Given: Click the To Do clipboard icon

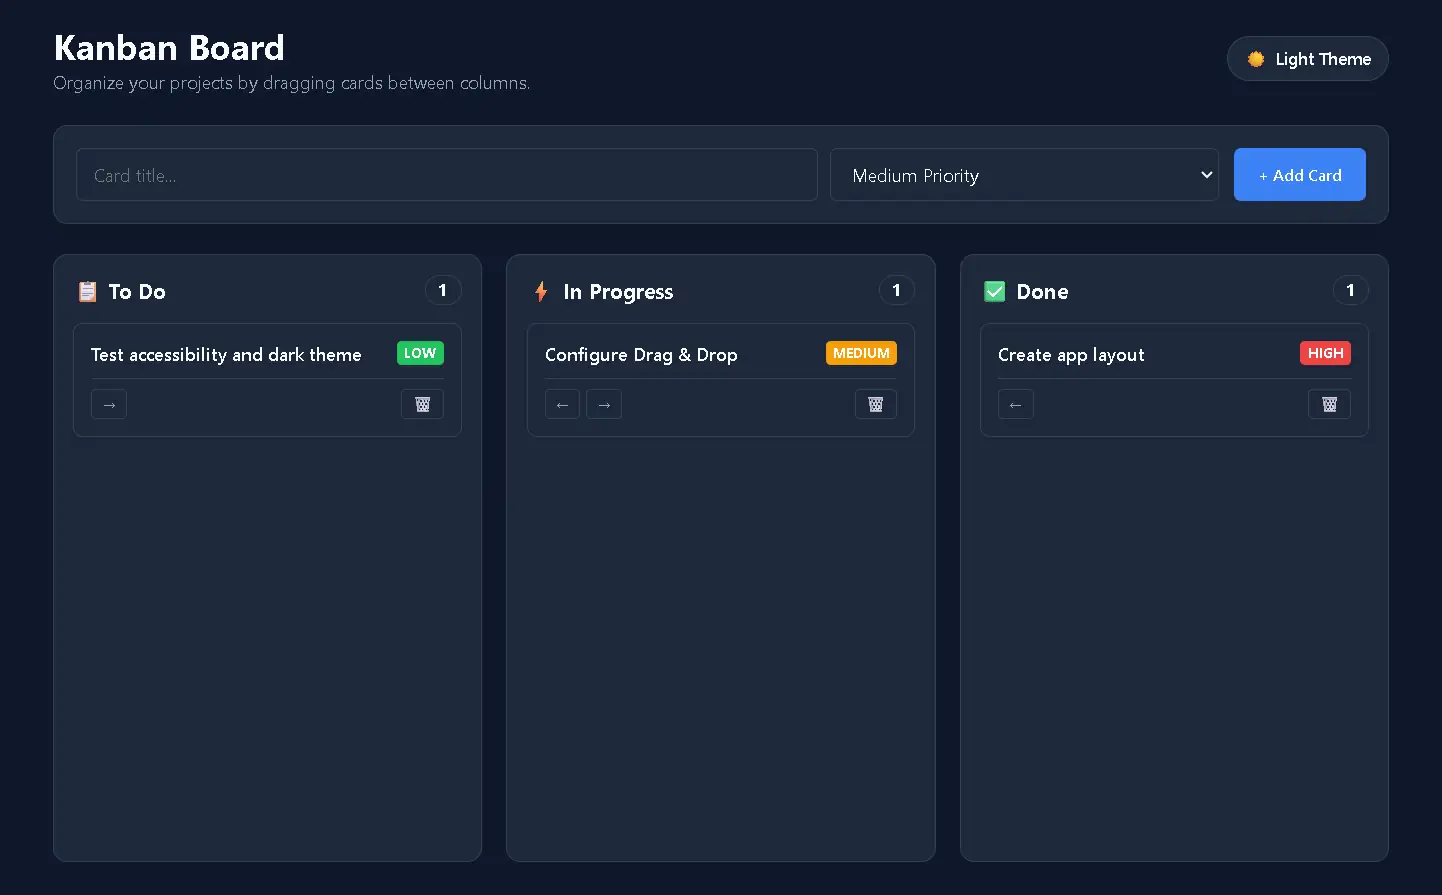Looking at the screenshot, I should tap(88, 291).
